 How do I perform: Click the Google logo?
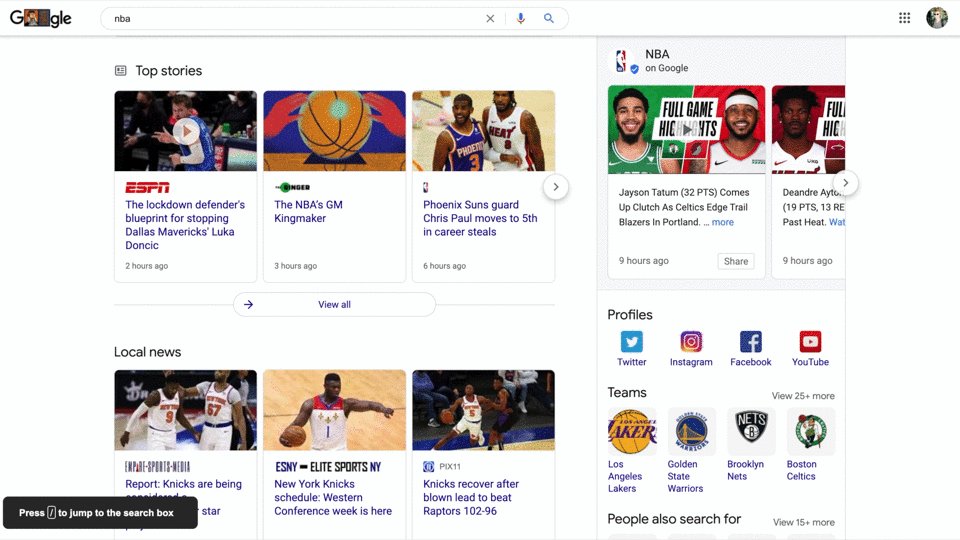point(40,18)
